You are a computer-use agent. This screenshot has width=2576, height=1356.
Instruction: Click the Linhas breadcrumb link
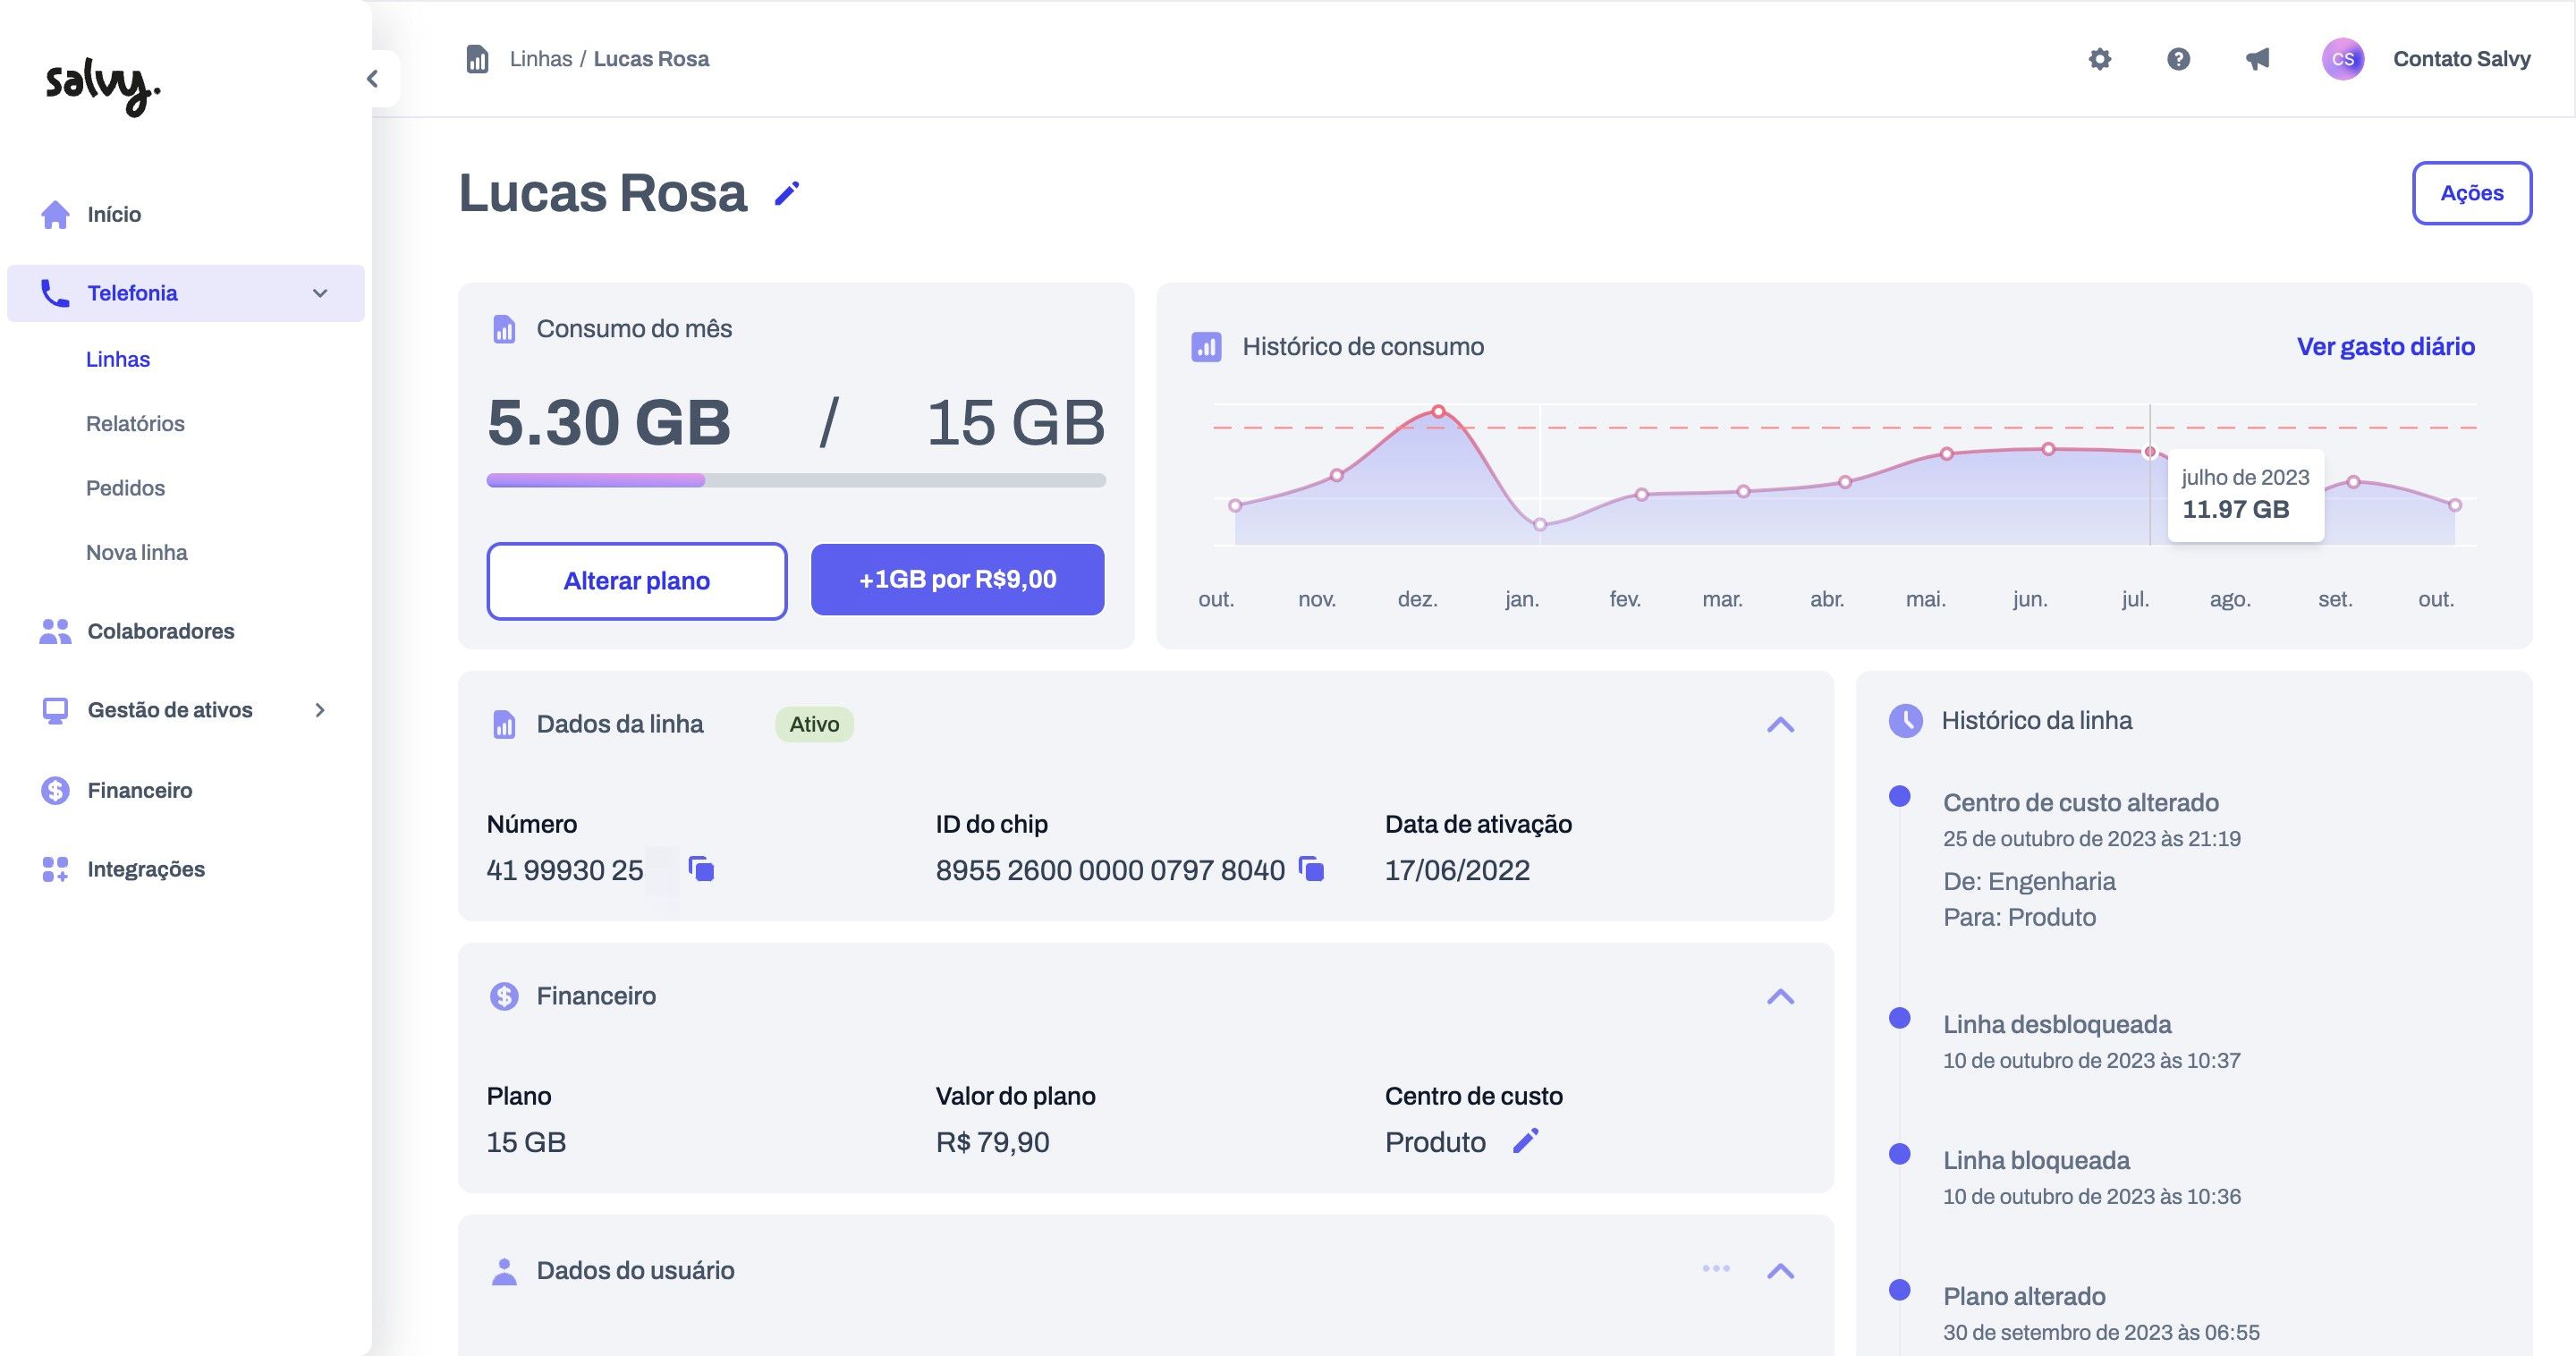[541, 59]
